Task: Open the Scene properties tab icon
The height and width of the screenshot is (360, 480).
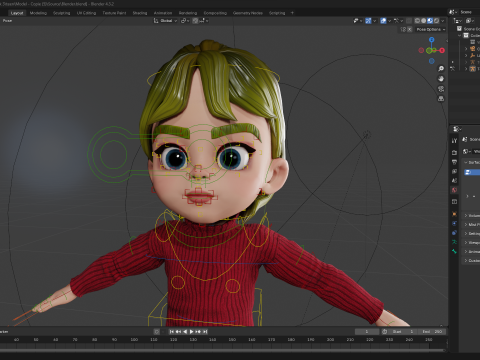Action: 454,180
